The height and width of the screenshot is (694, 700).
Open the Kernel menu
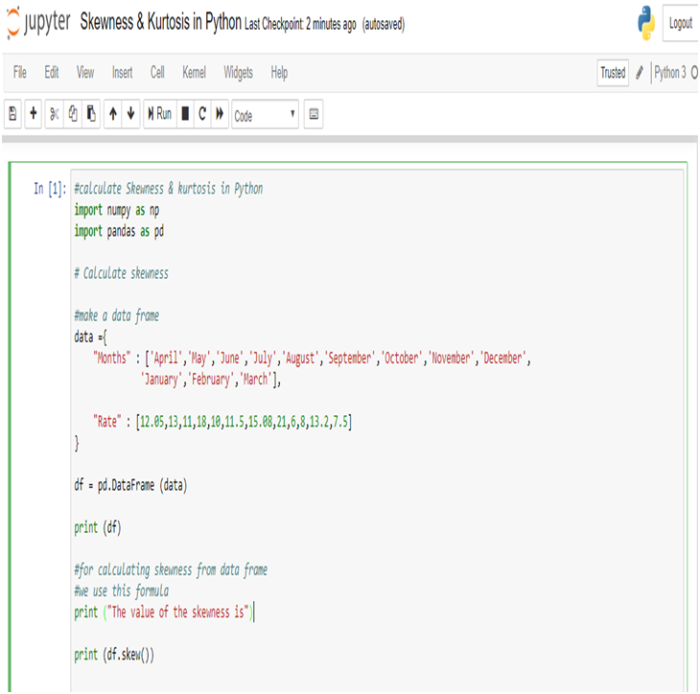194,73
